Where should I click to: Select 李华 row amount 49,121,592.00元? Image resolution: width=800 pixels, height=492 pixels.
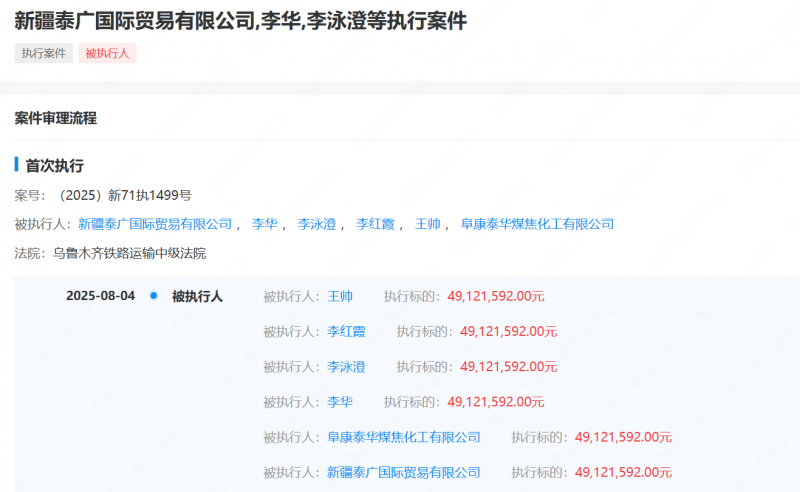[496, 402]
